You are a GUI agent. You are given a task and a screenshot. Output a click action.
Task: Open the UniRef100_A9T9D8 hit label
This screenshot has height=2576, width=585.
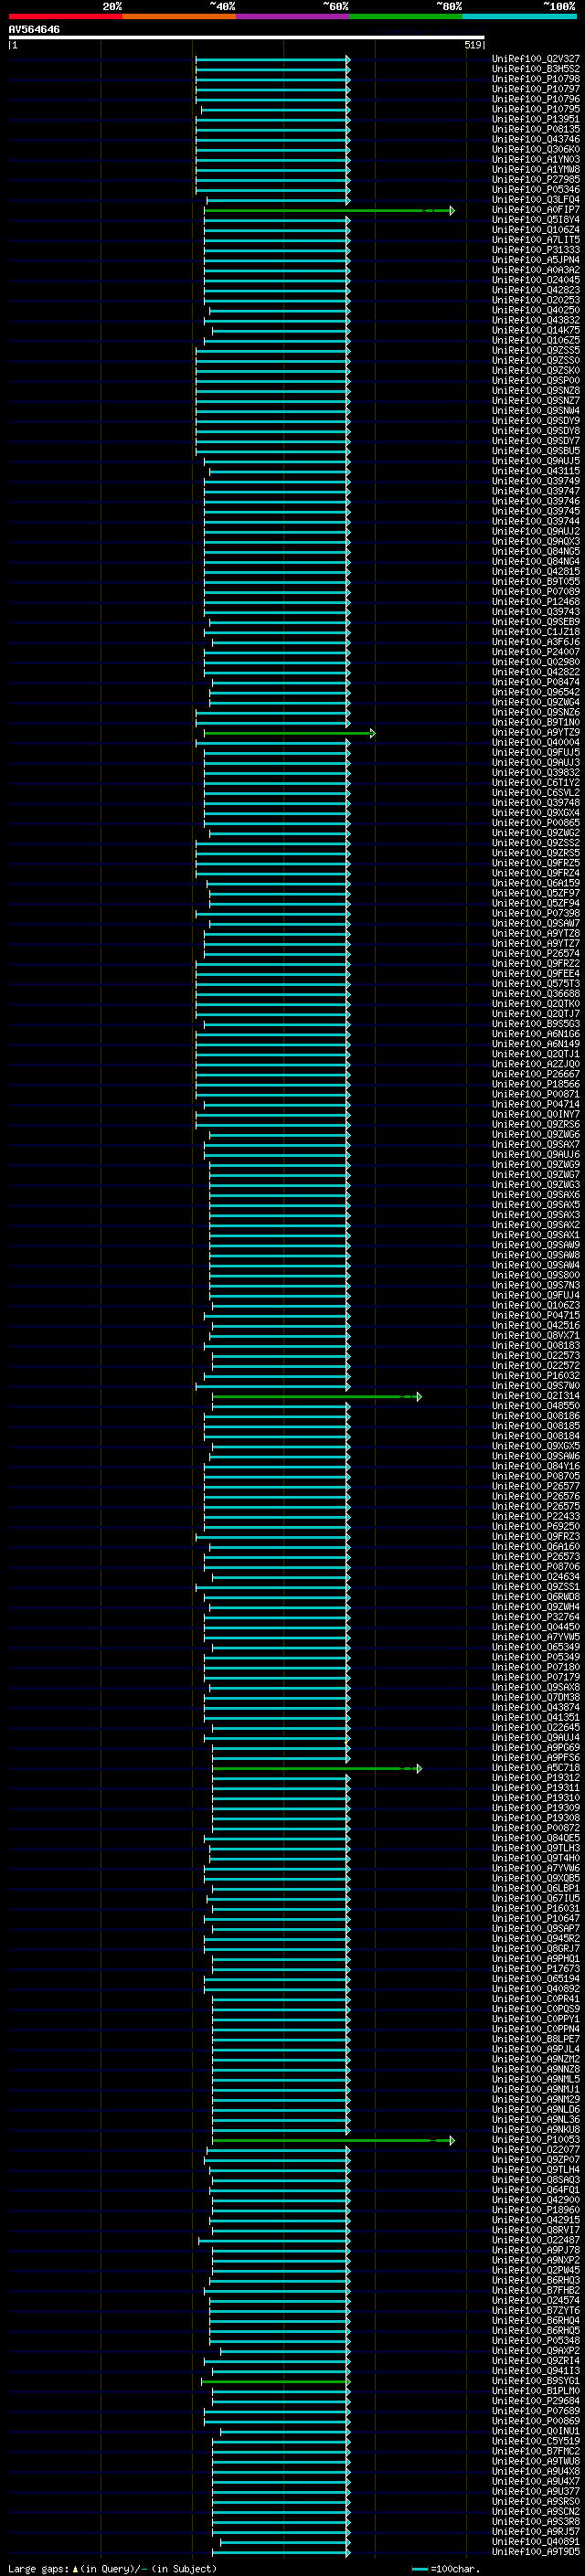pyautogui.click(x=535, y=2552)
